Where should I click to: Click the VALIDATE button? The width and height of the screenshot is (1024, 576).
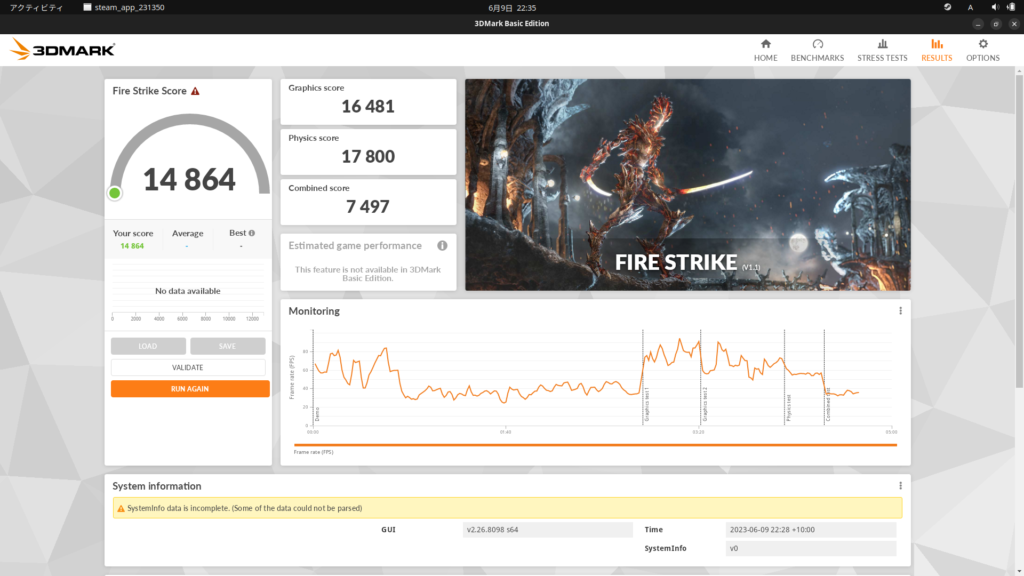pyautogui.click(x=188, y=368)
